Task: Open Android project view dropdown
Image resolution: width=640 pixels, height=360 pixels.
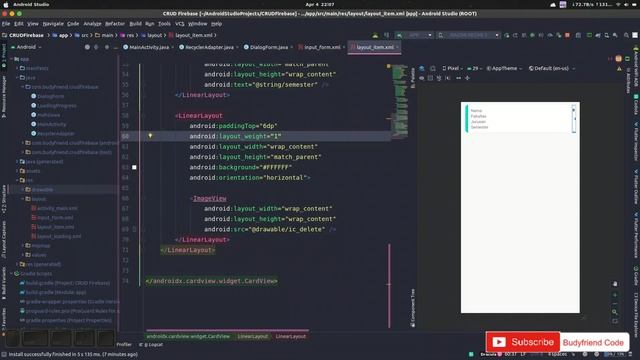Action: click(x=26, y=47)
